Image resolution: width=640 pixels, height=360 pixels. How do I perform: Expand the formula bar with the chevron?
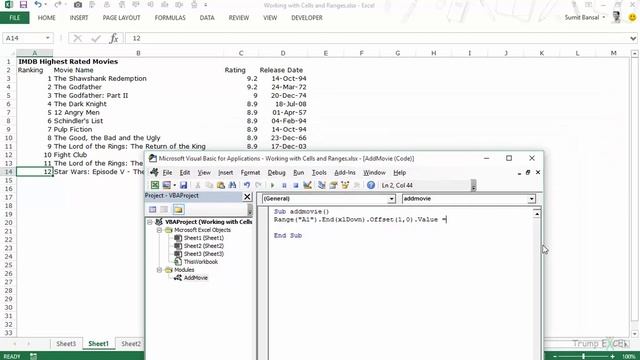pos(633,38)
